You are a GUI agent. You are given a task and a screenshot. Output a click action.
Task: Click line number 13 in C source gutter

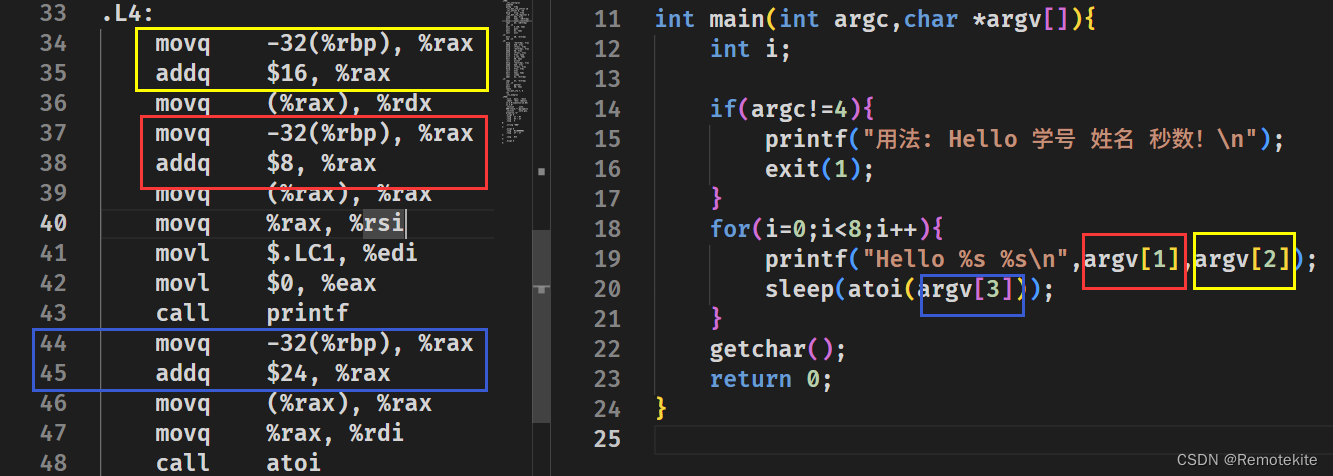click(607, 79)
